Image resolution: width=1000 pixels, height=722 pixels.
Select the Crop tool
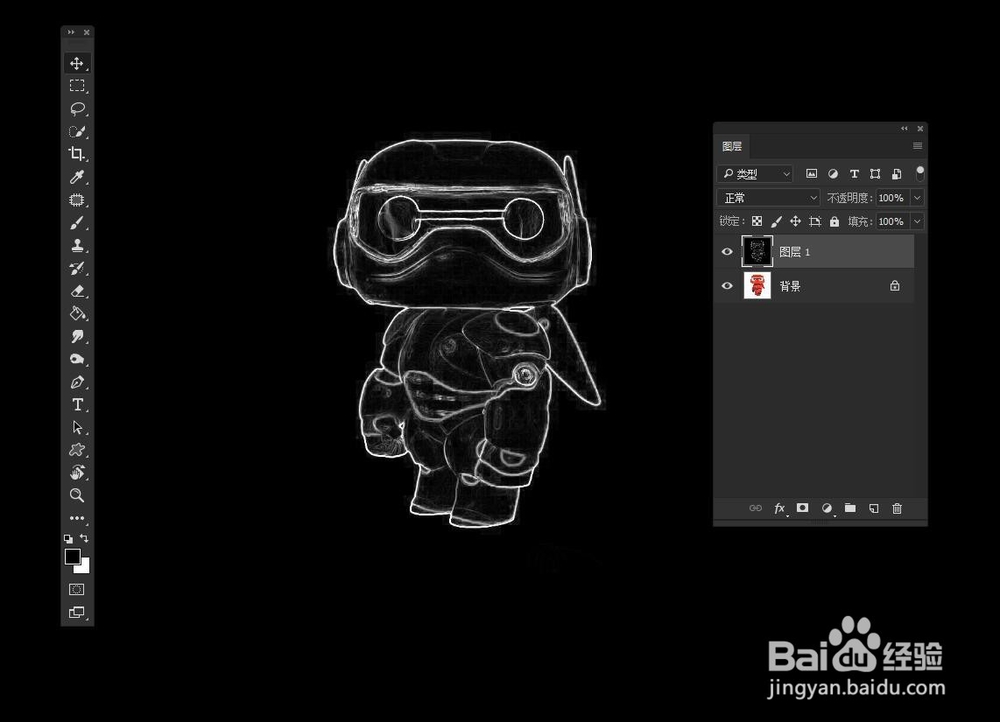tap(77, 154)
